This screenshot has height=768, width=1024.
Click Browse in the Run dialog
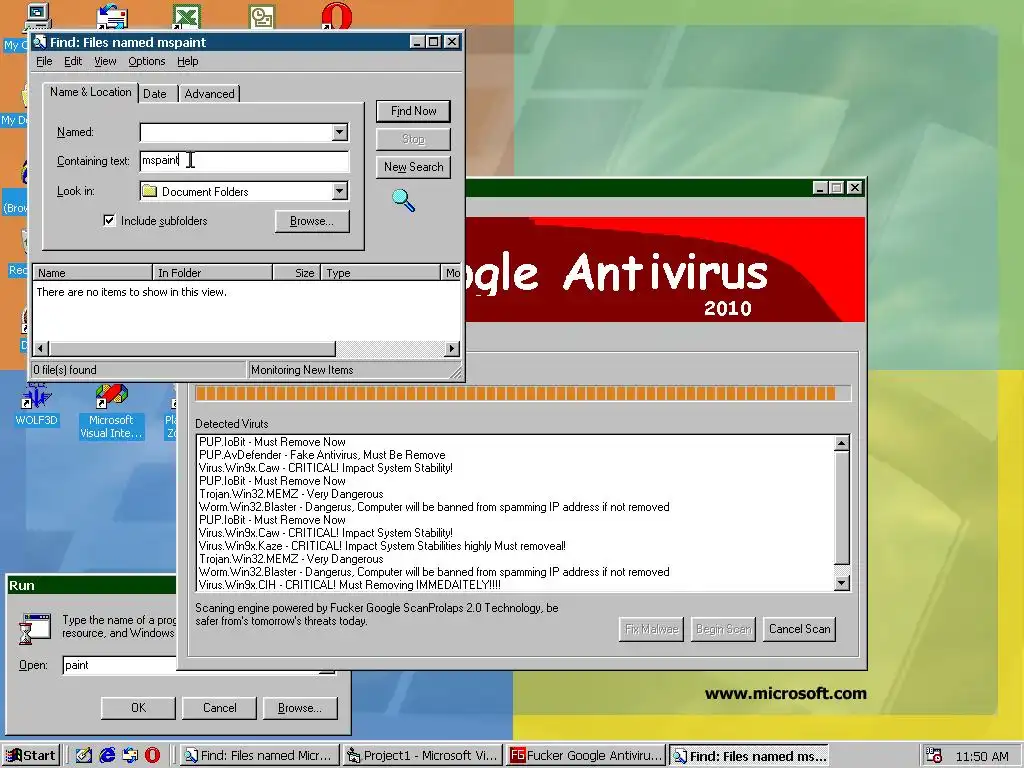tap(300, 708)
